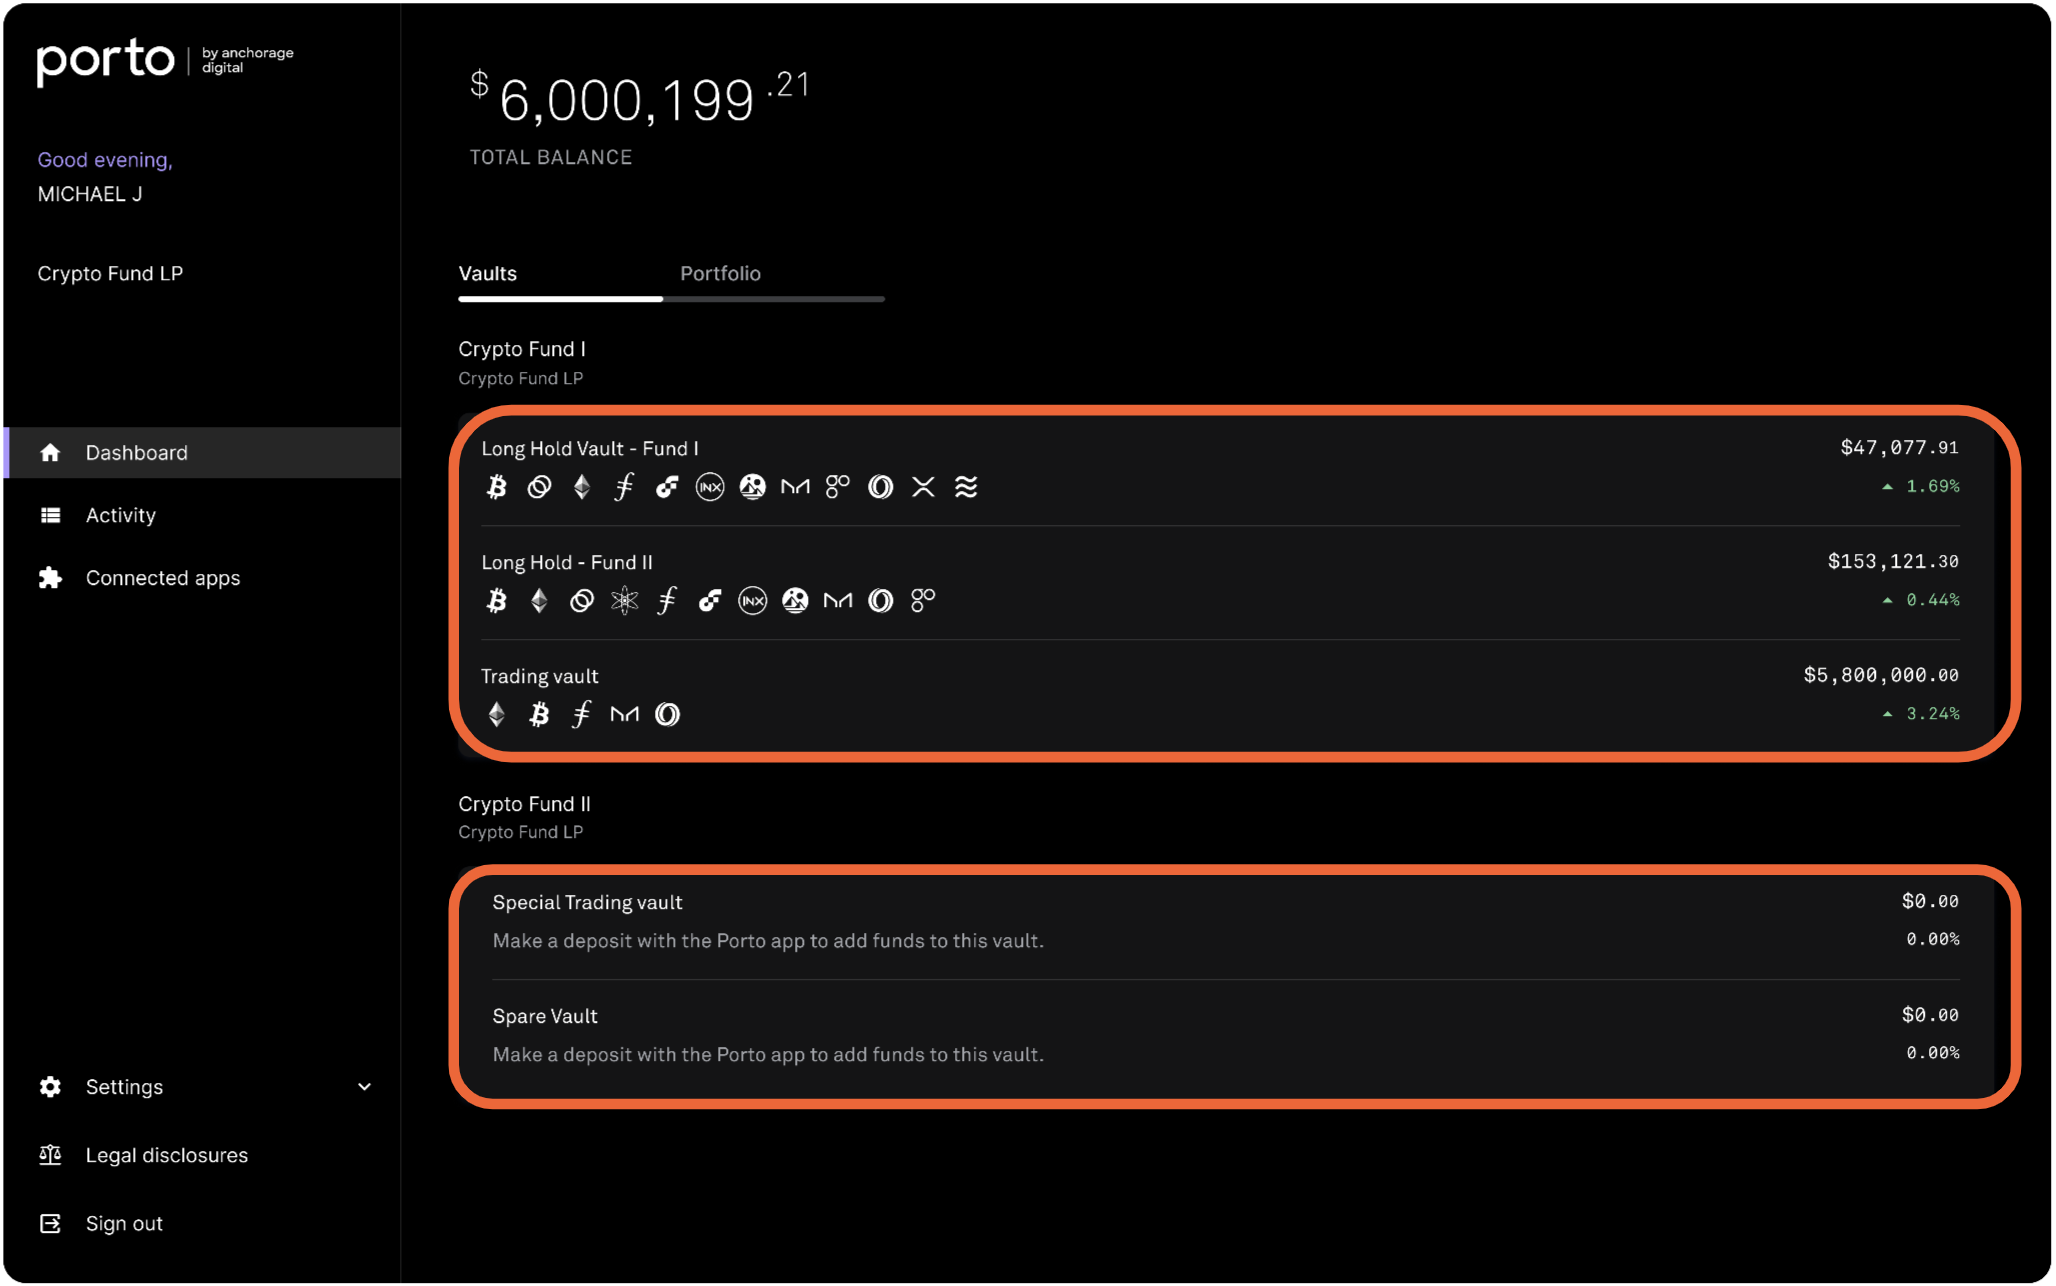Select swirl O token icon in Trading vault row
2056x1286 pixels.
668,715
